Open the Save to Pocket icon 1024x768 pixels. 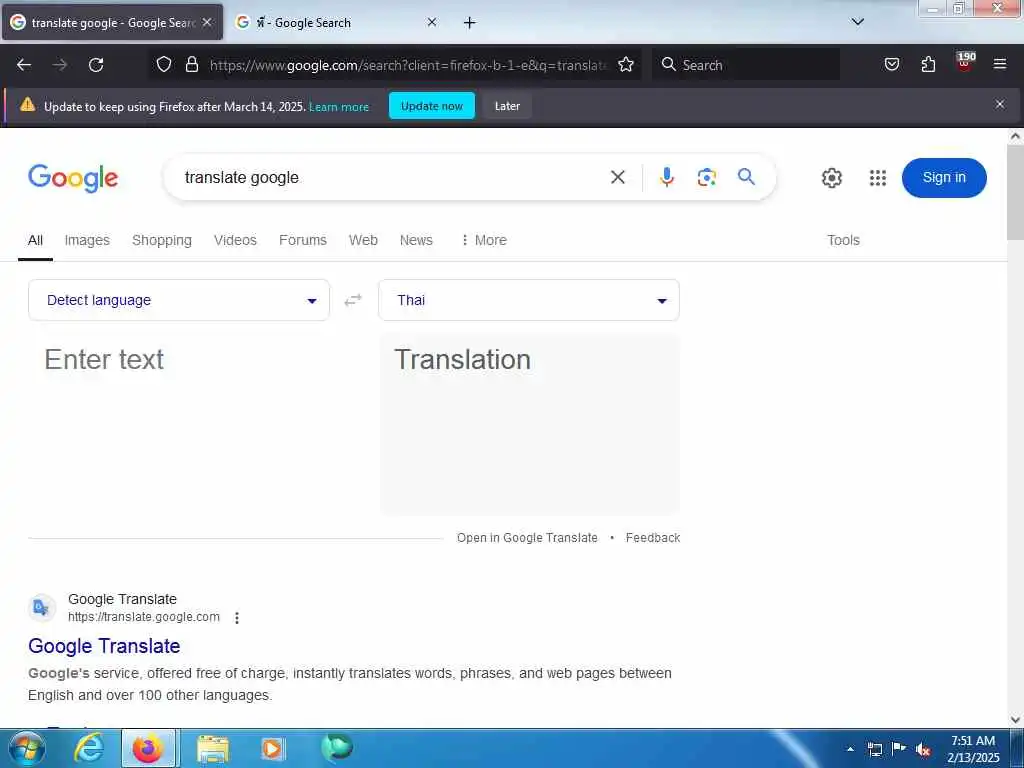[891, 64]
